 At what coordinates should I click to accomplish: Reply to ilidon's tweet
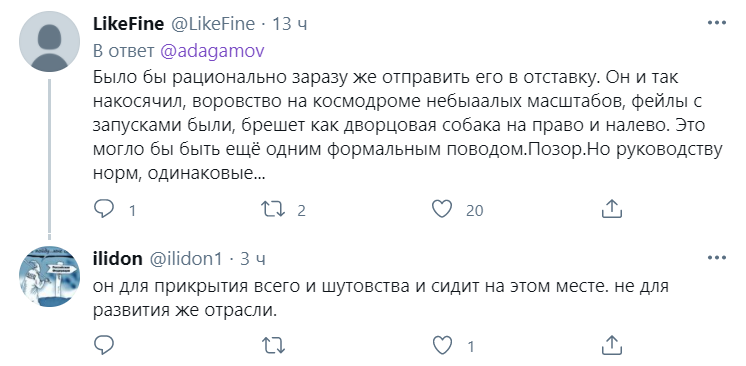click(104, 345)
